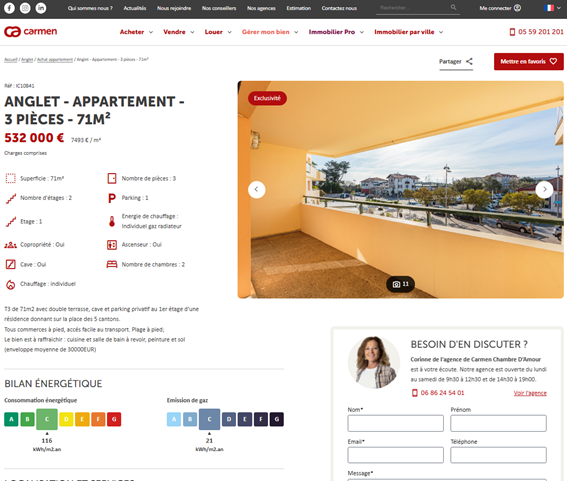Screen dimensions: 567x481
Task: Open the LinkedIn social icon
Action: tap(41, 8)
